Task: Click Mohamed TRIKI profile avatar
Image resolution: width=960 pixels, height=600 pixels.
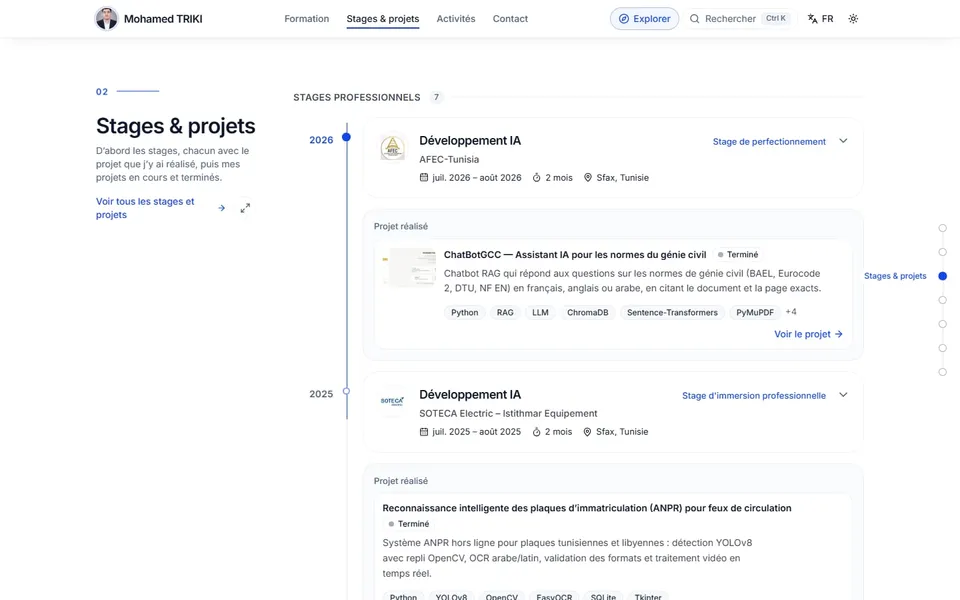Action: coord(107,19)
